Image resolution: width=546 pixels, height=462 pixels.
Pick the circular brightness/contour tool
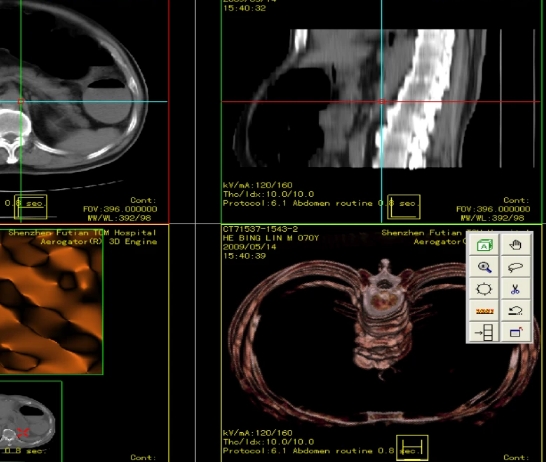(484, 289)
